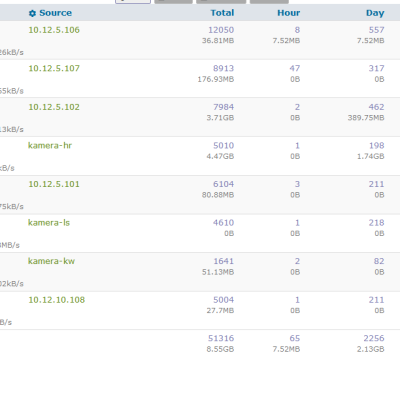View 47 hour events for 10.12.5.107
The image size is (400, 400).
click(x=295, y=68)
